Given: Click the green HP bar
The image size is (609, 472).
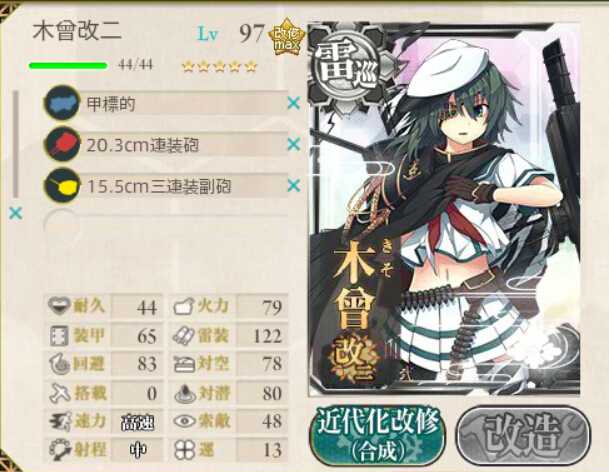Looking at the screenshot, I should 68,65.
